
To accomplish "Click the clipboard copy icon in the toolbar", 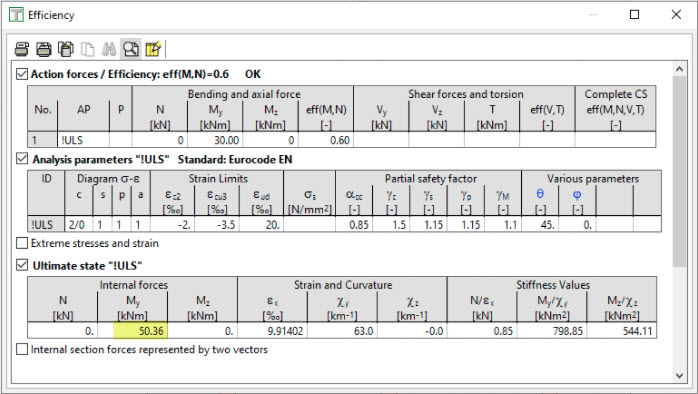I will (x=66, y=49).
